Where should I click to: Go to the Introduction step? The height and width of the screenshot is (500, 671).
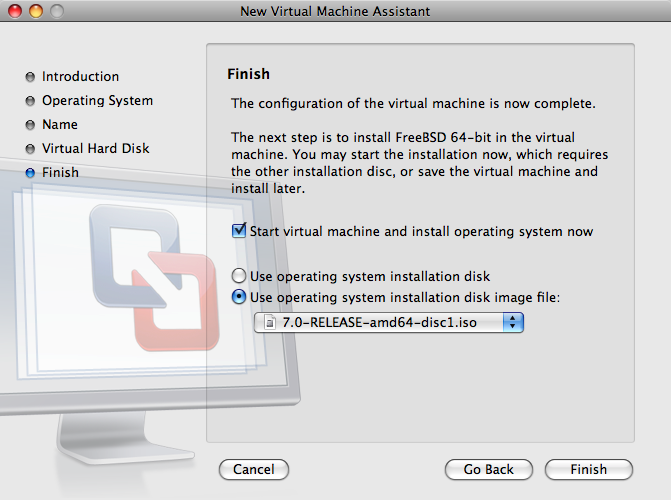pyautogui.click(x=80, y=77)
